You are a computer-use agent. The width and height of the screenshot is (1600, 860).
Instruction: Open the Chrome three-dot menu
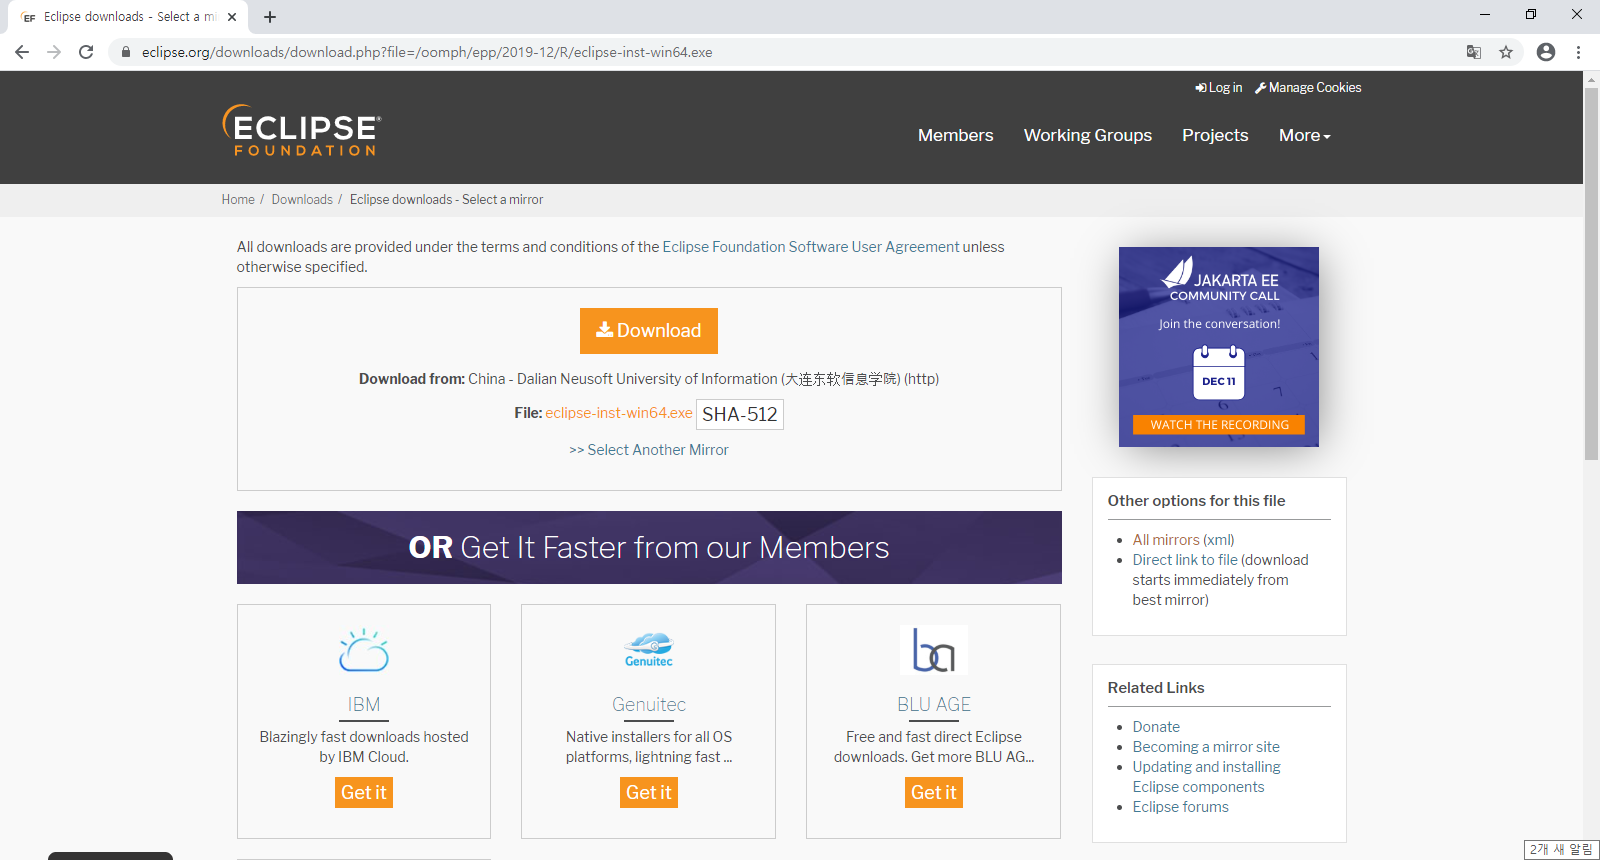pos(1579,52)
